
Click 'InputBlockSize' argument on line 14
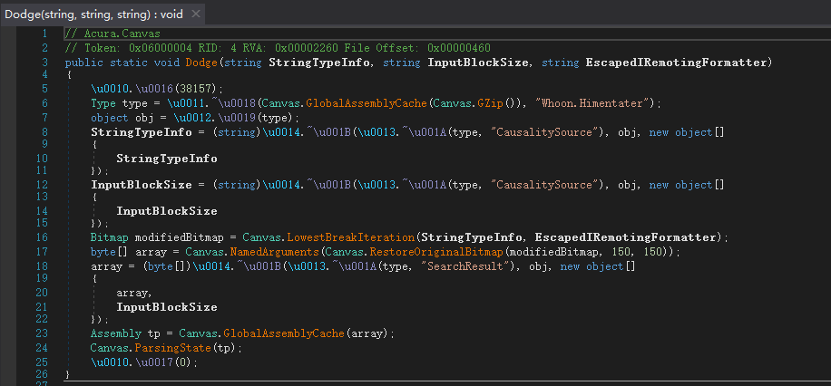click(167, 211)
